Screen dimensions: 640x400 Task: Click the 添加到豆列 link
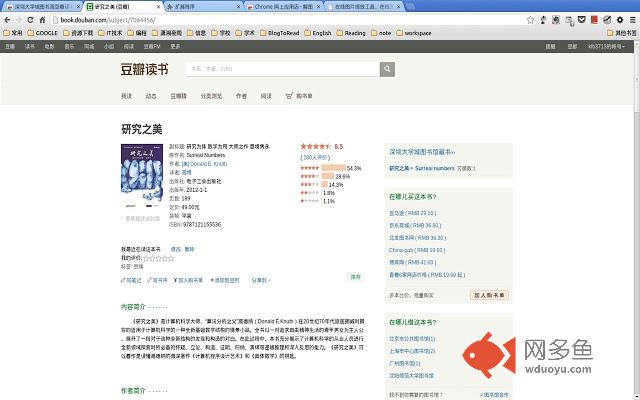tap(225, 280)
